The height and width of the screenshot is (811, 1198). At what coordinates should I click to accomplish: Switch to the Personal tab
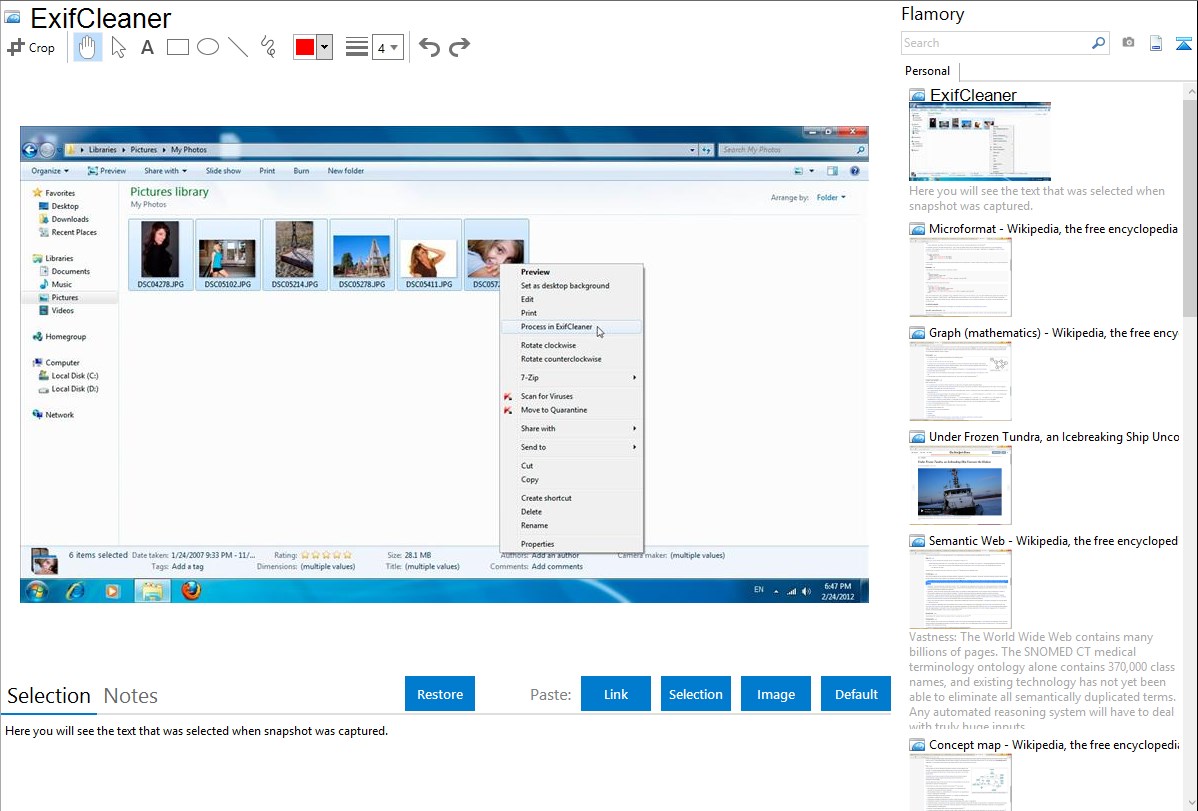(928, 70)
